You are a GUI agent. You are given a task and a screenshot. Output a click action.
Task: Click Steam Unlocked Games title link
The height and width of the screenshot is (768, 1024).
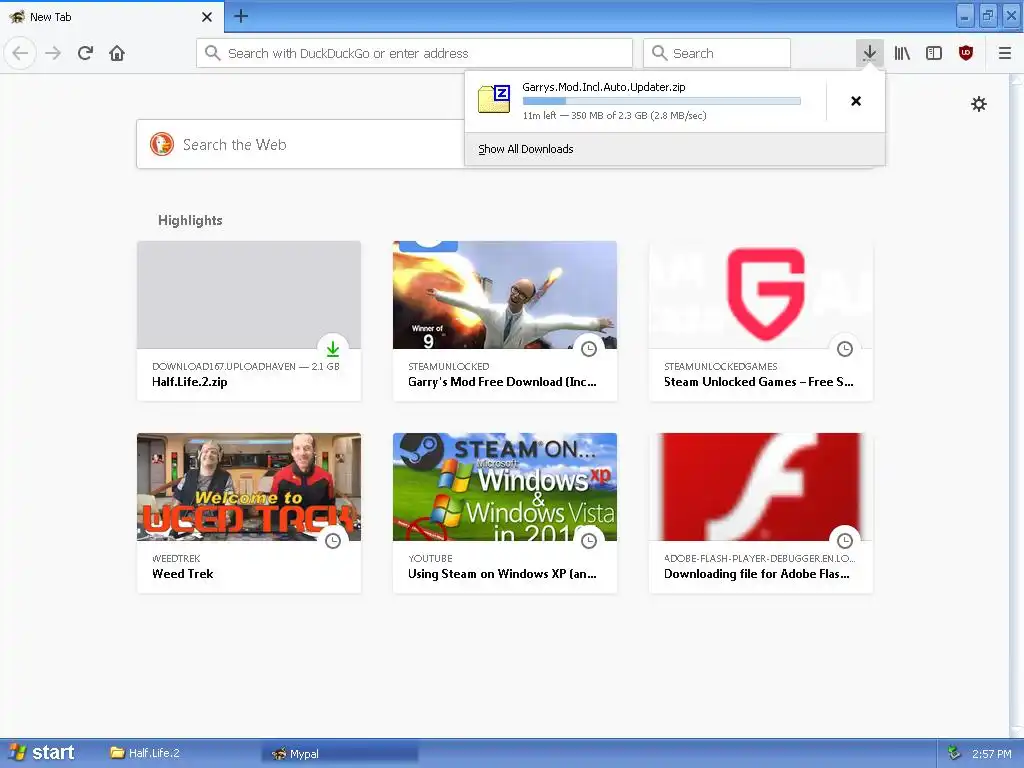[759, 382]
